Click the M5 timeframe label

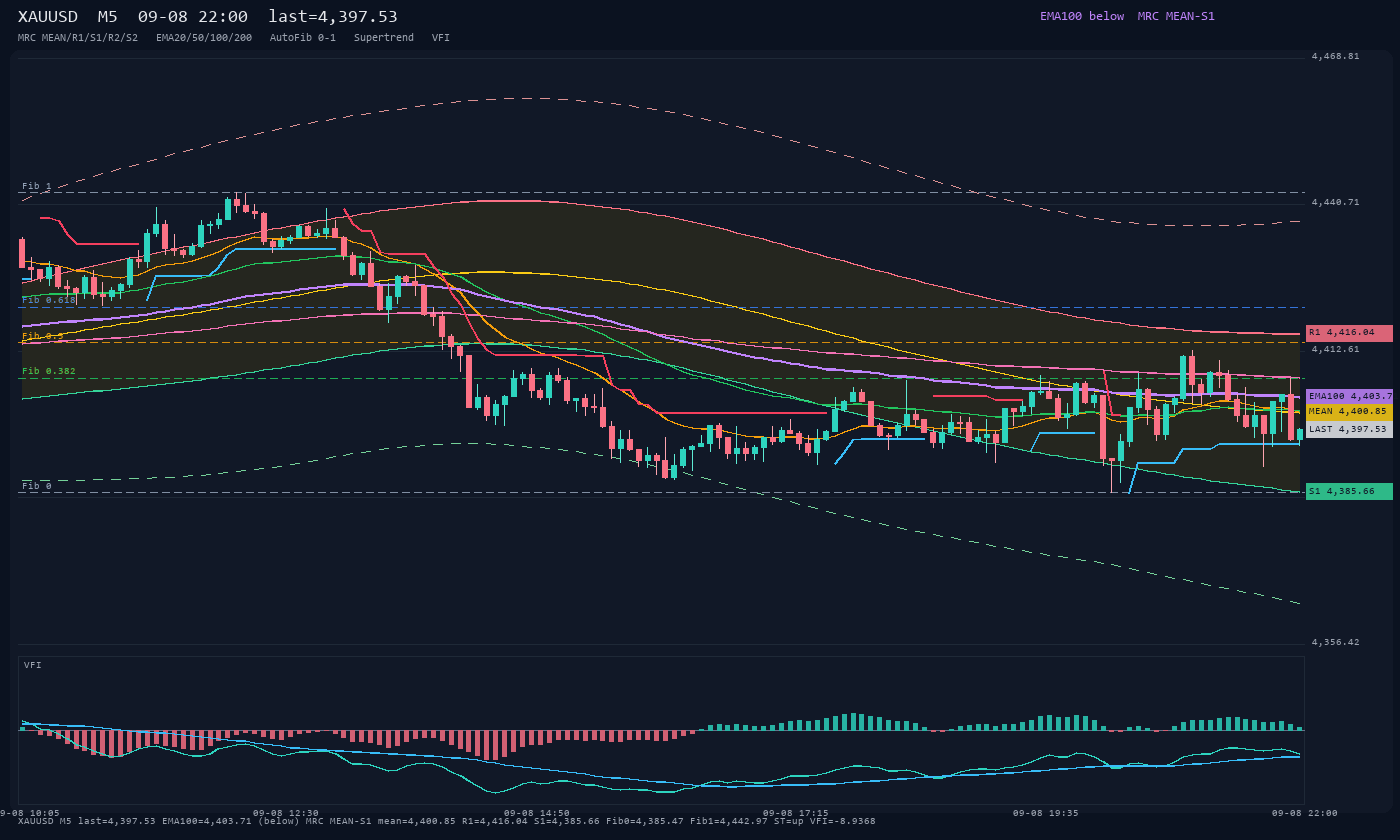coord(107,17)
